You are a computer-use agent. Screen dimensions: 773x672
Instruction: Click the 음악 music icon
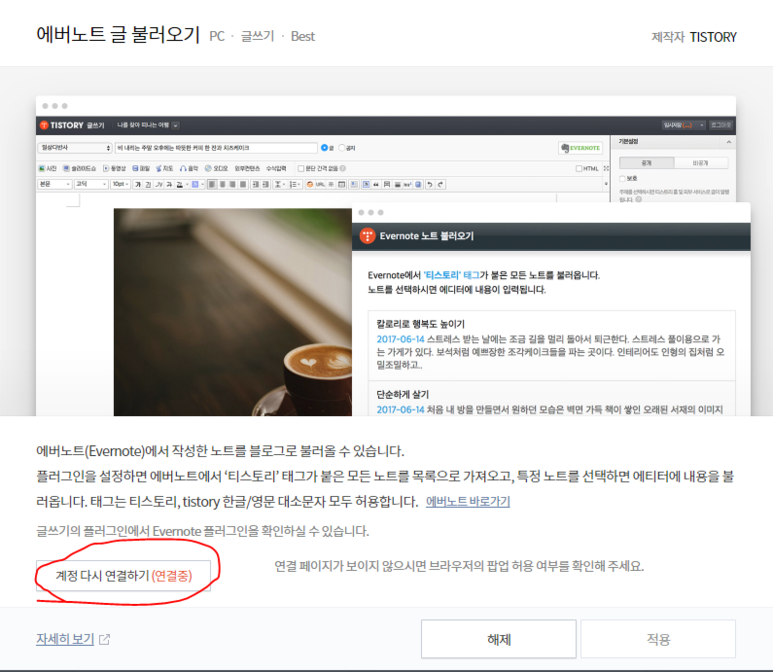189,169
